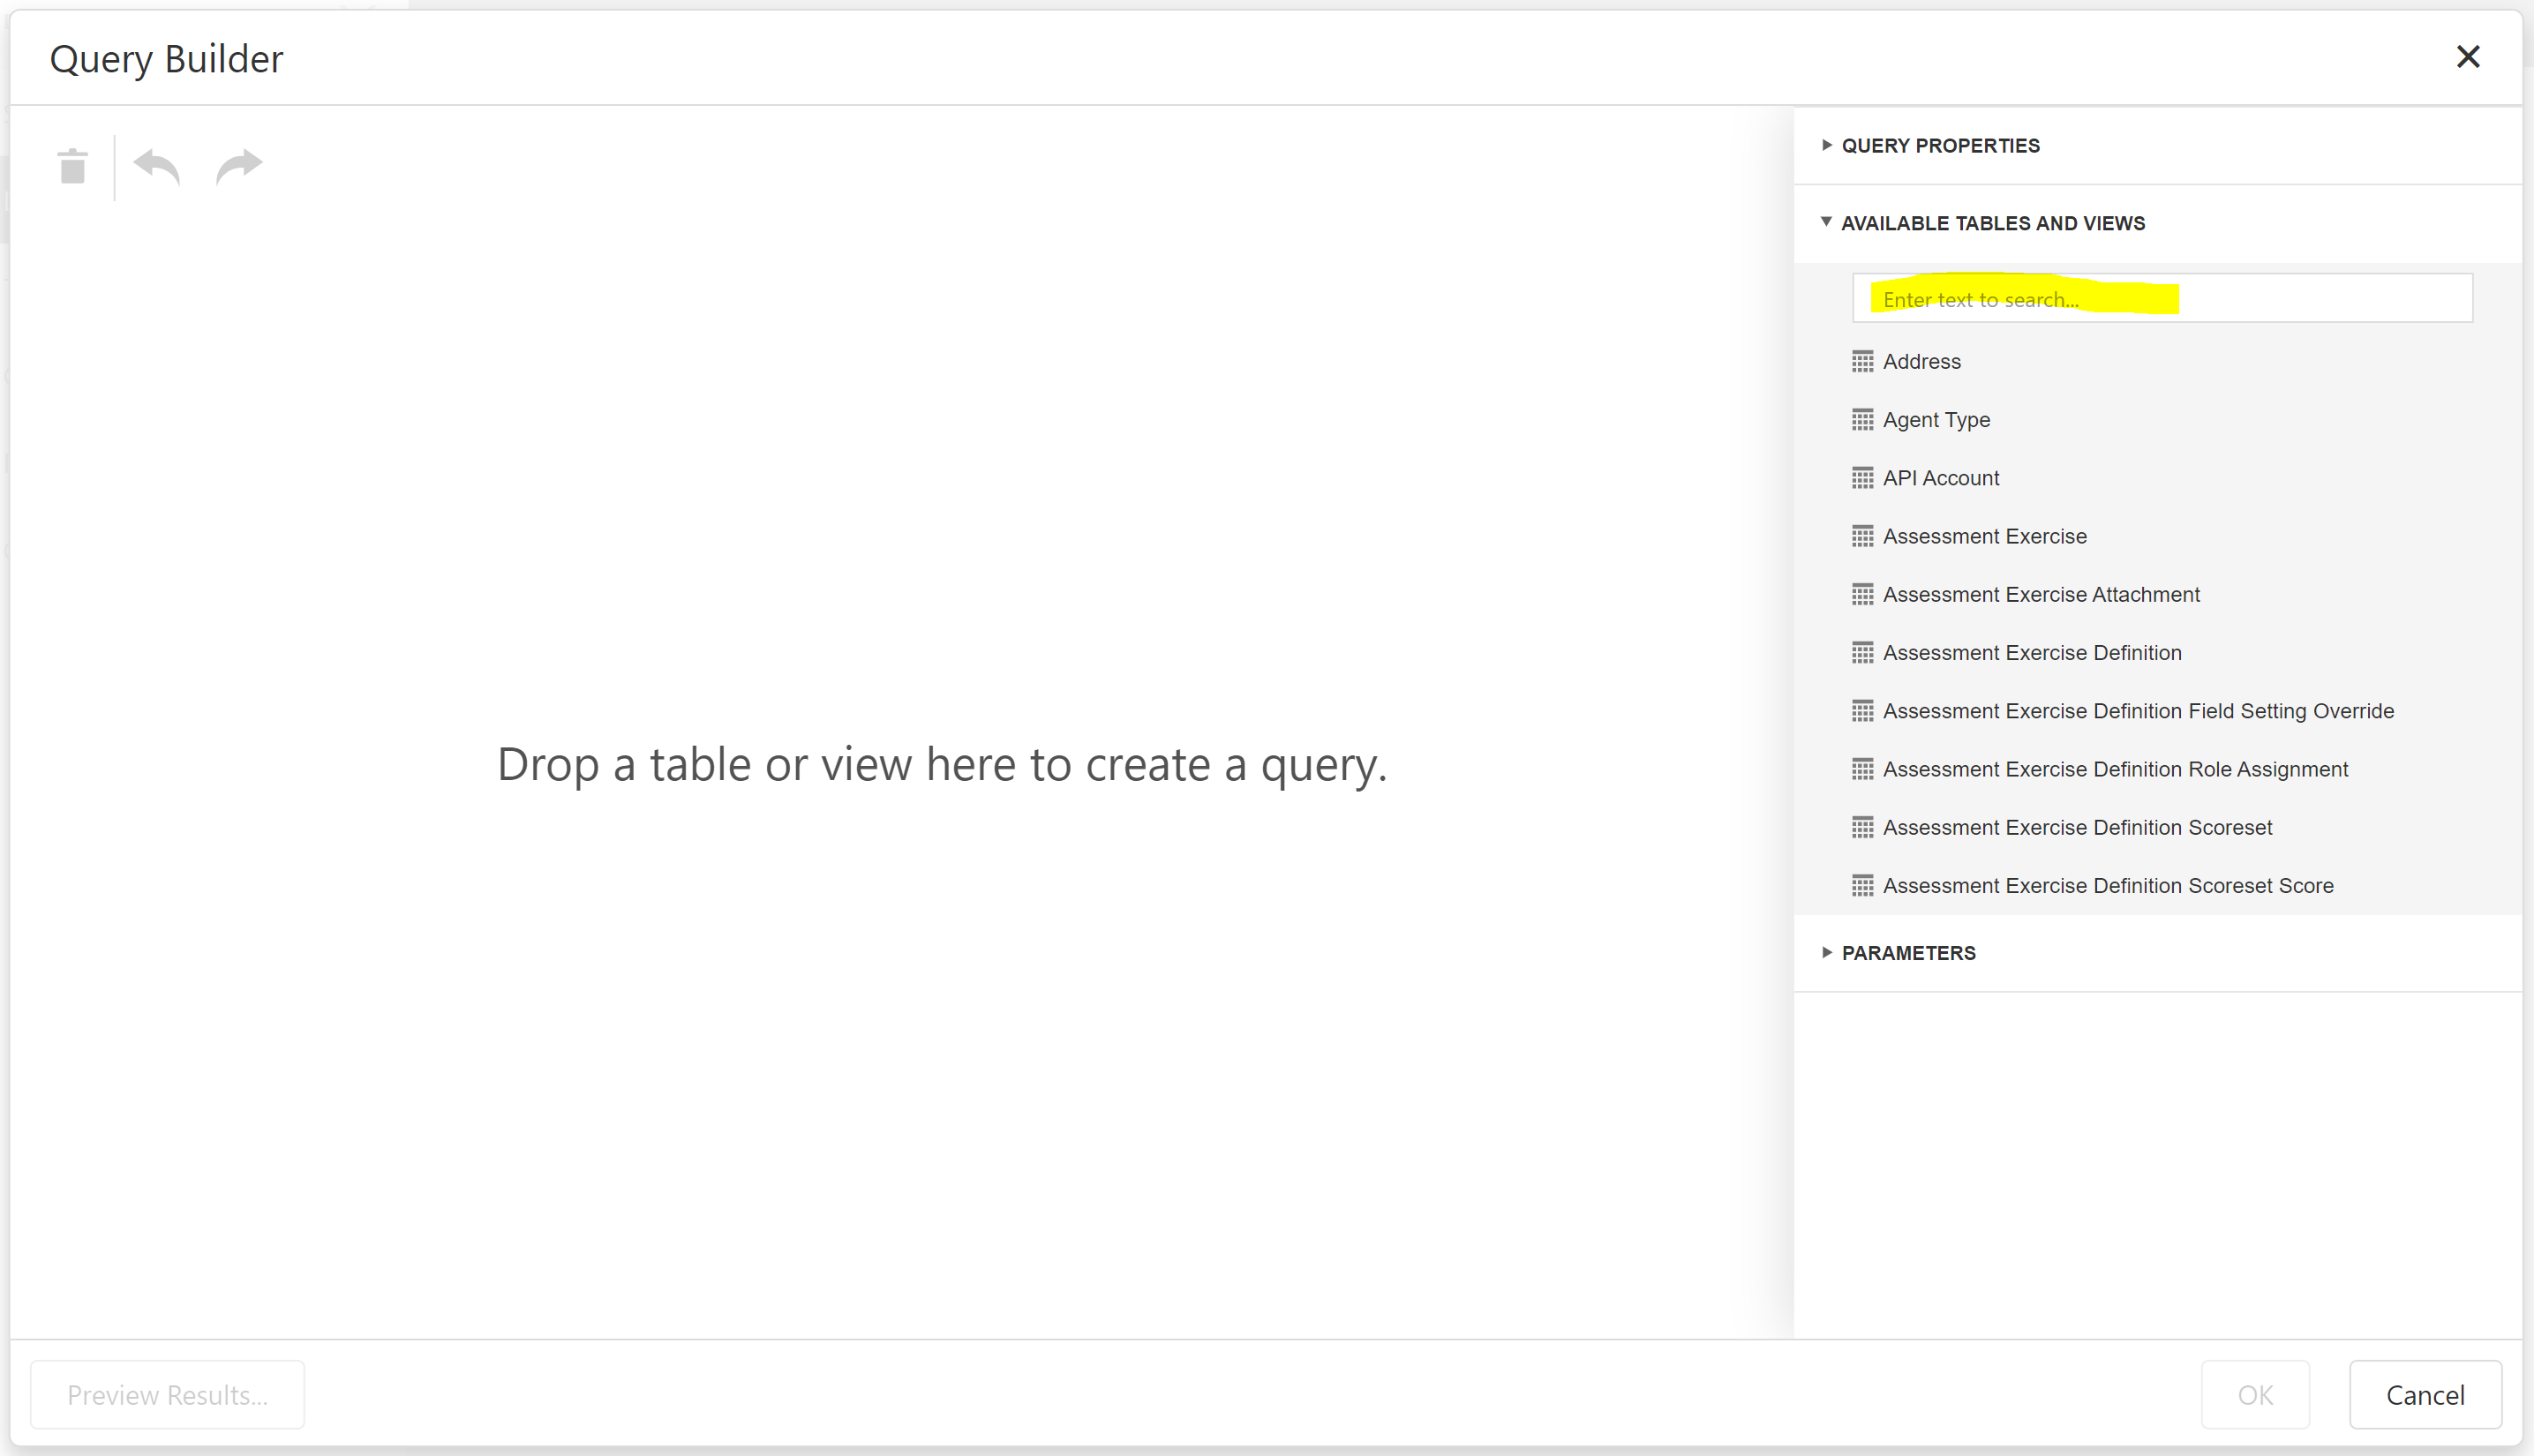The width and height of the screenshot is (2534, 1456).
Task: Click the undo arrow icon
Action: click(157, 166)
